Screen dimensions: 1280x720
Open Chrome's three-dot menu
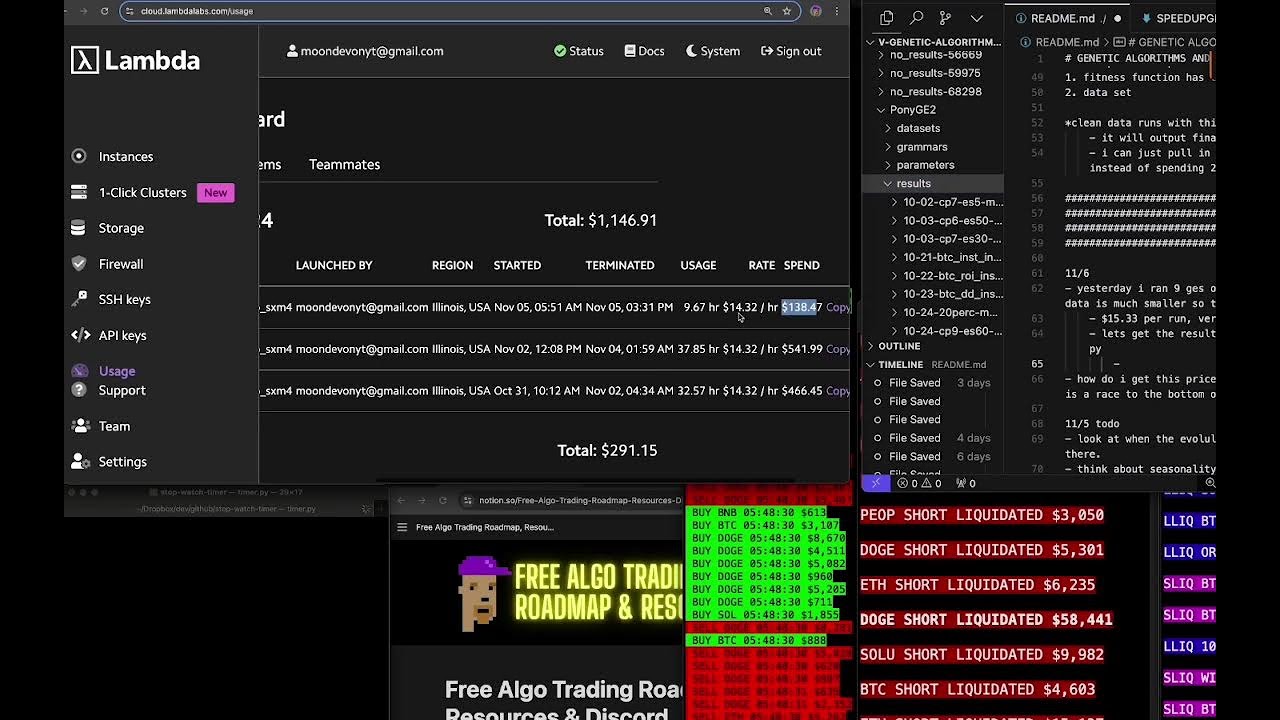click(x=837, y=11)
